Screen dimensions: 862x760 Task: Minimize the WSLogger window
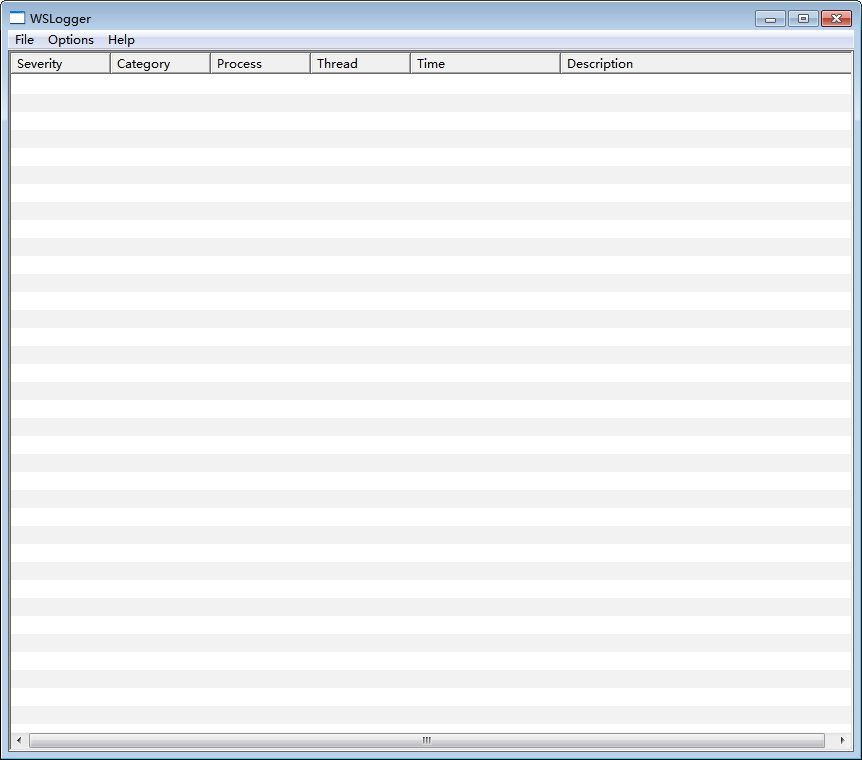[x=770, y=19]
